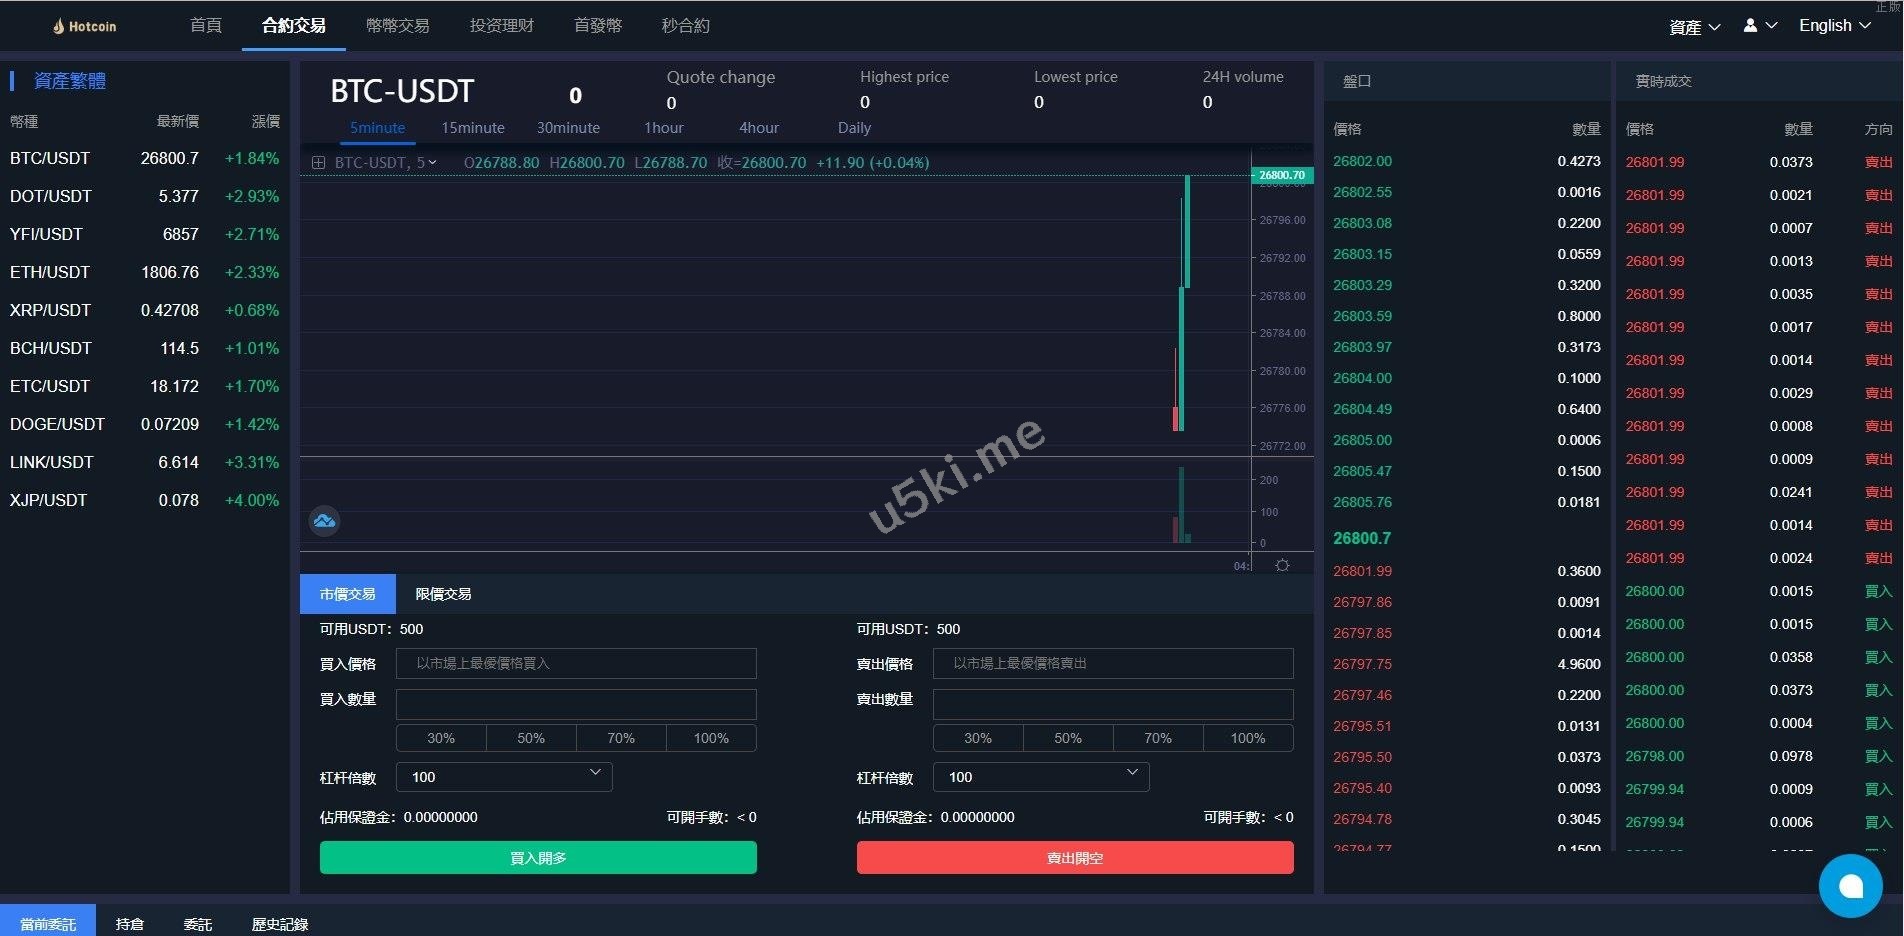This screenshot has width=1904, height=936.
Task: Open the sell-side 杠杆倍數 leverage dropdown
Action: coord(1041,777)
